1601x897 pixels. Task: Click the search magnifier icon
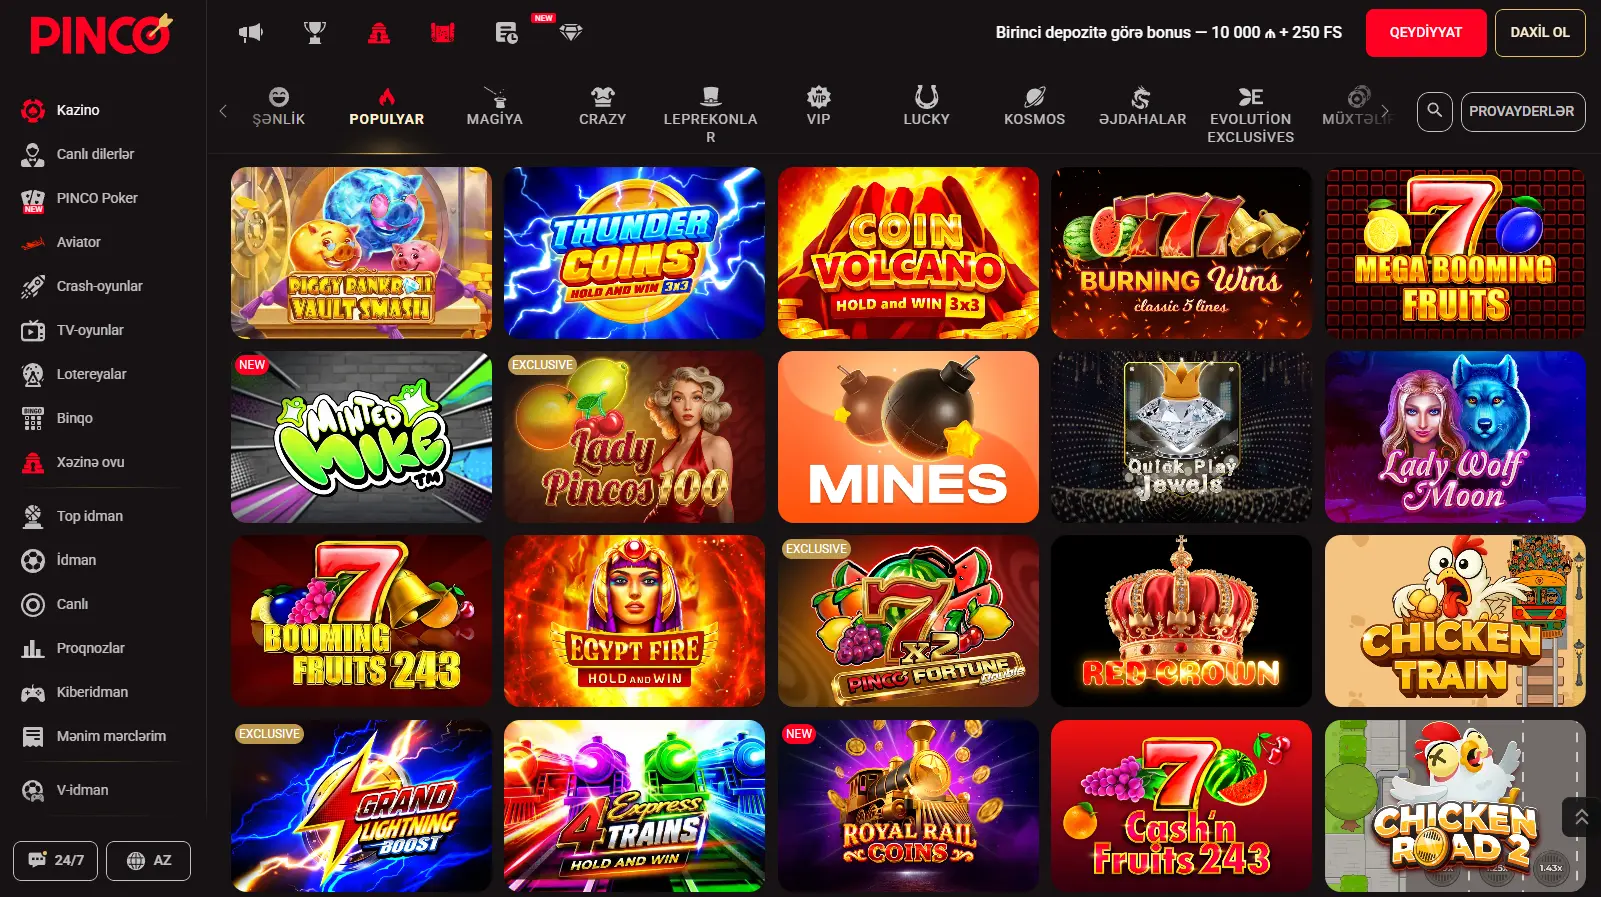pyautogui.click(x=1434, y=111)
